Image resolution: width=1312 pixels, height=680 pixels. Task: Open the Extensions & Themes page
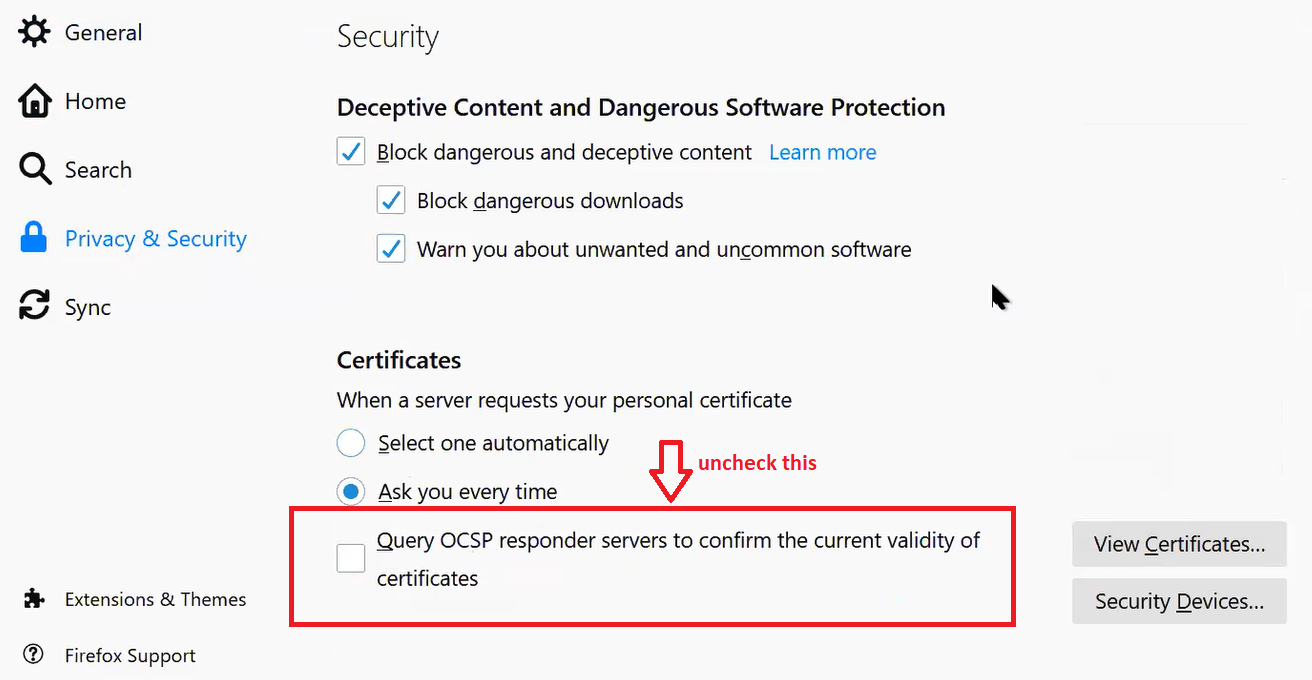click(155, 598)
